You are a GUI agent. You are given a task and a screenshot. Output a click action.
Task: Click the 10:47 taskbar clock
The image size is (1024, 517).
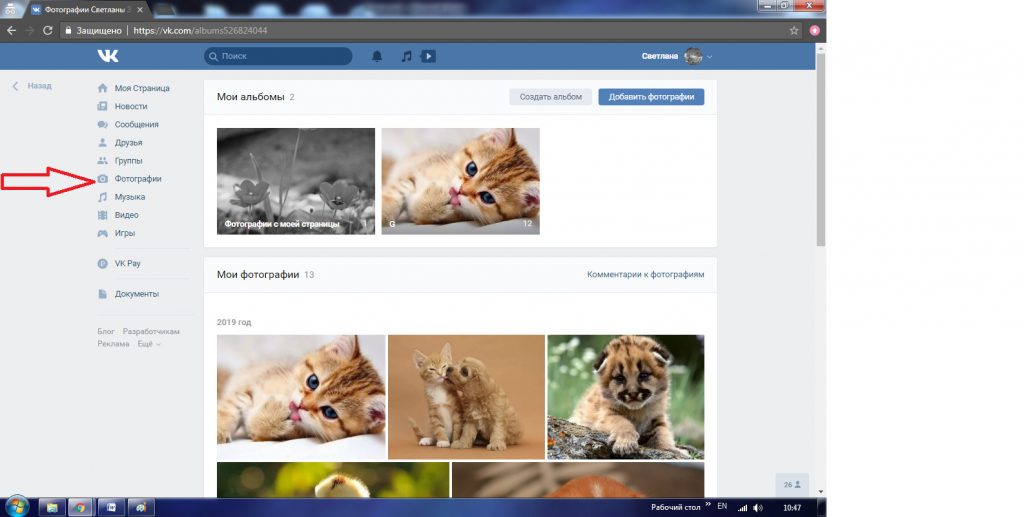pyautogui.click(x=792, y=508)
